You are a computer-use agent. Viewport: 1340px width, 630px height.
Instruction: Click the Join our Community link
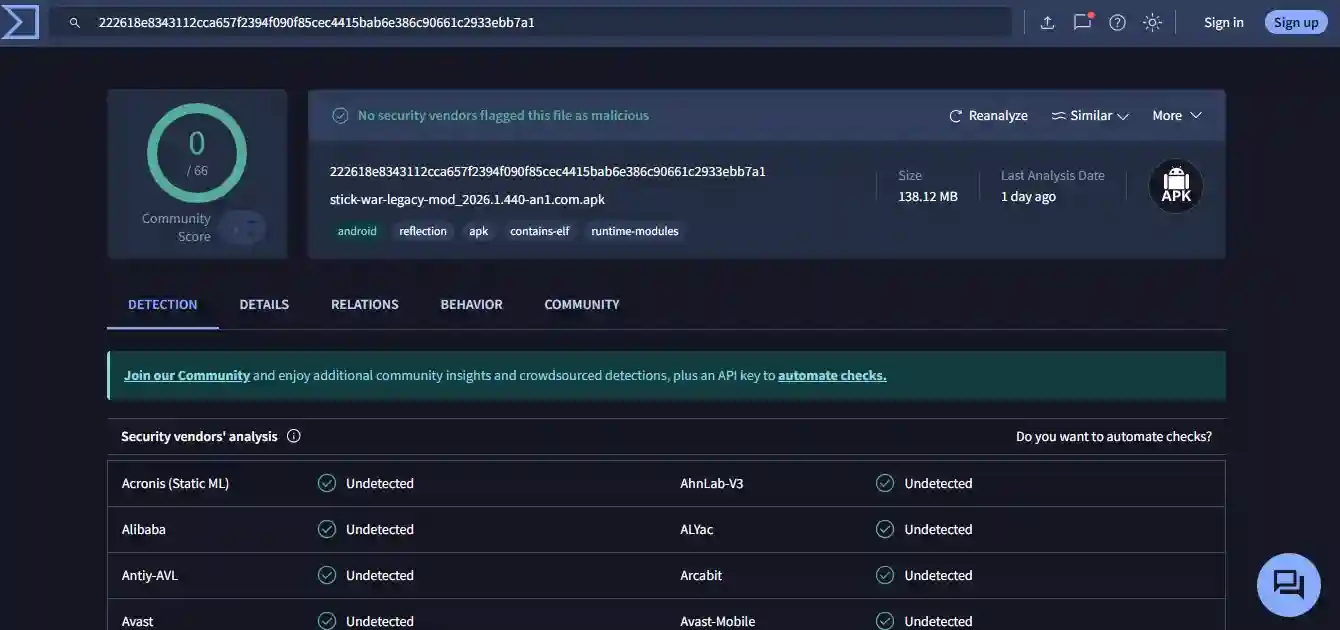[187, 376]
